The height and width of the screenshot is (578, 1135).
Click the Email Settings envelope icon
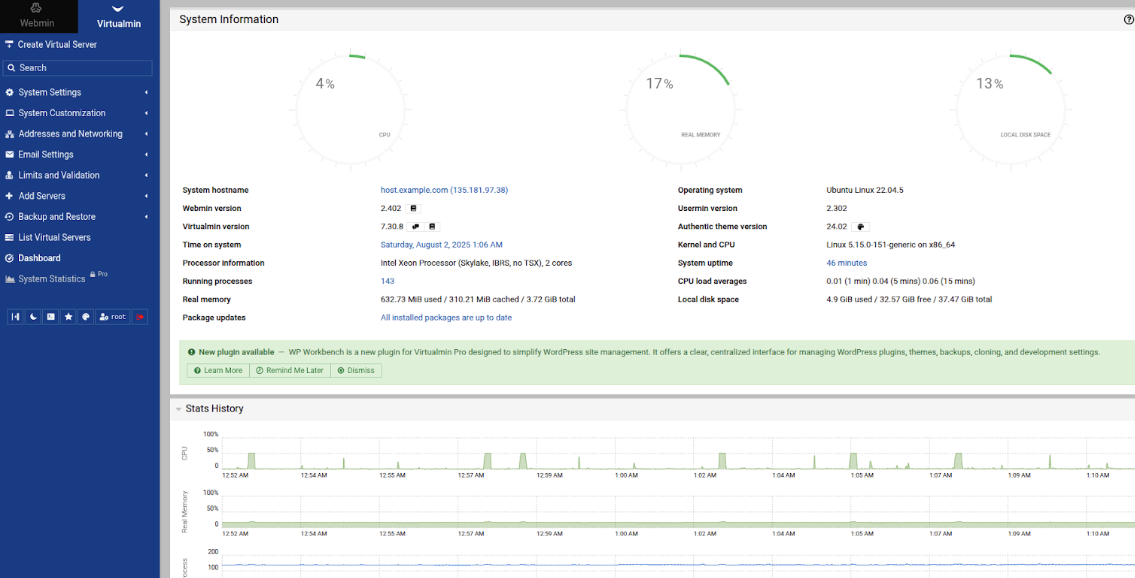pyautogui.click(x=9, y=155)
